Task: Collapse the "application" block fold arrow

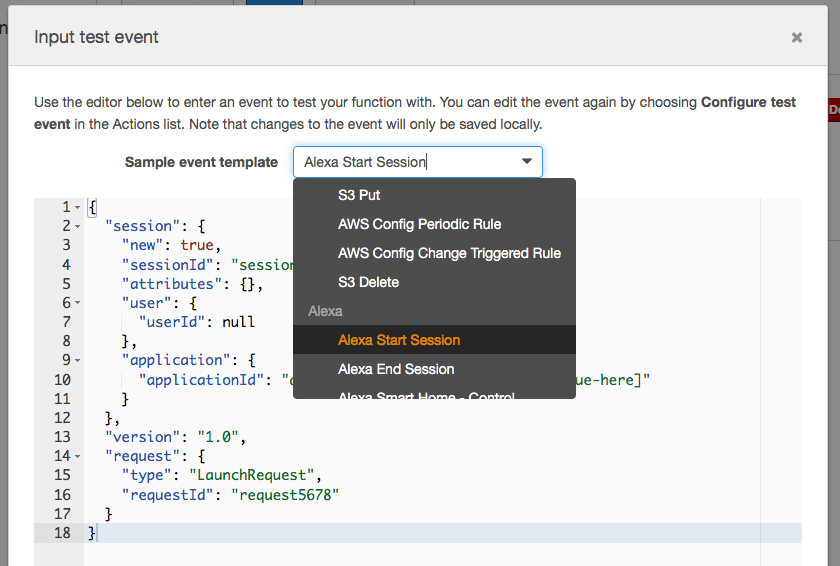Action: [x=78, y=360]
